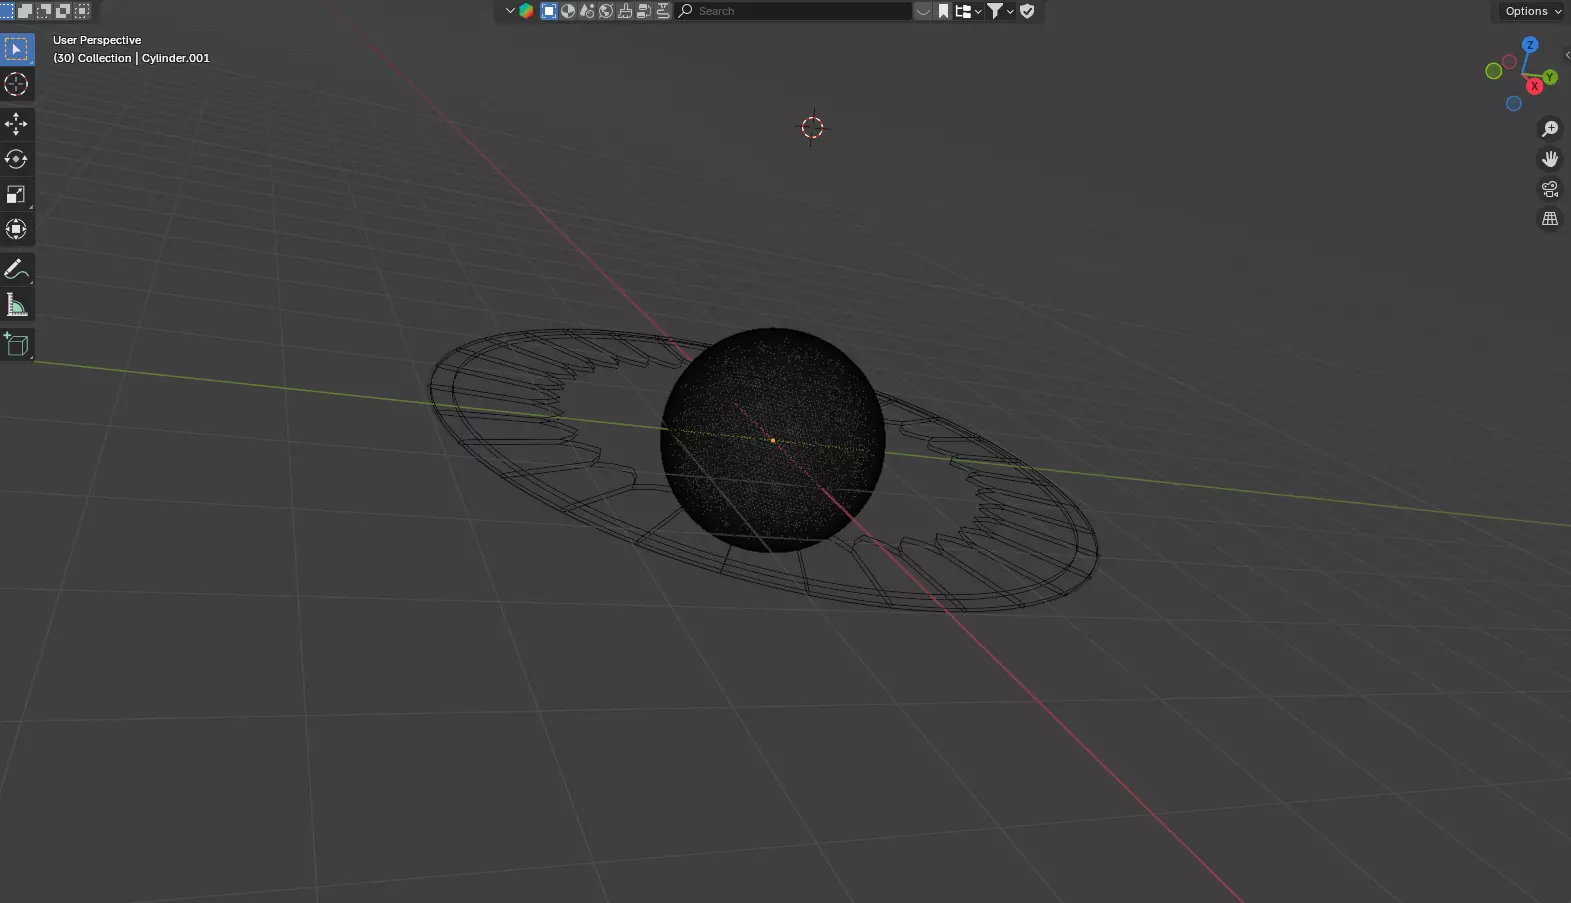The image size is (1571, 903).
Task: Toggle perspective/orthographic grid button
Action: [1550, 219]
